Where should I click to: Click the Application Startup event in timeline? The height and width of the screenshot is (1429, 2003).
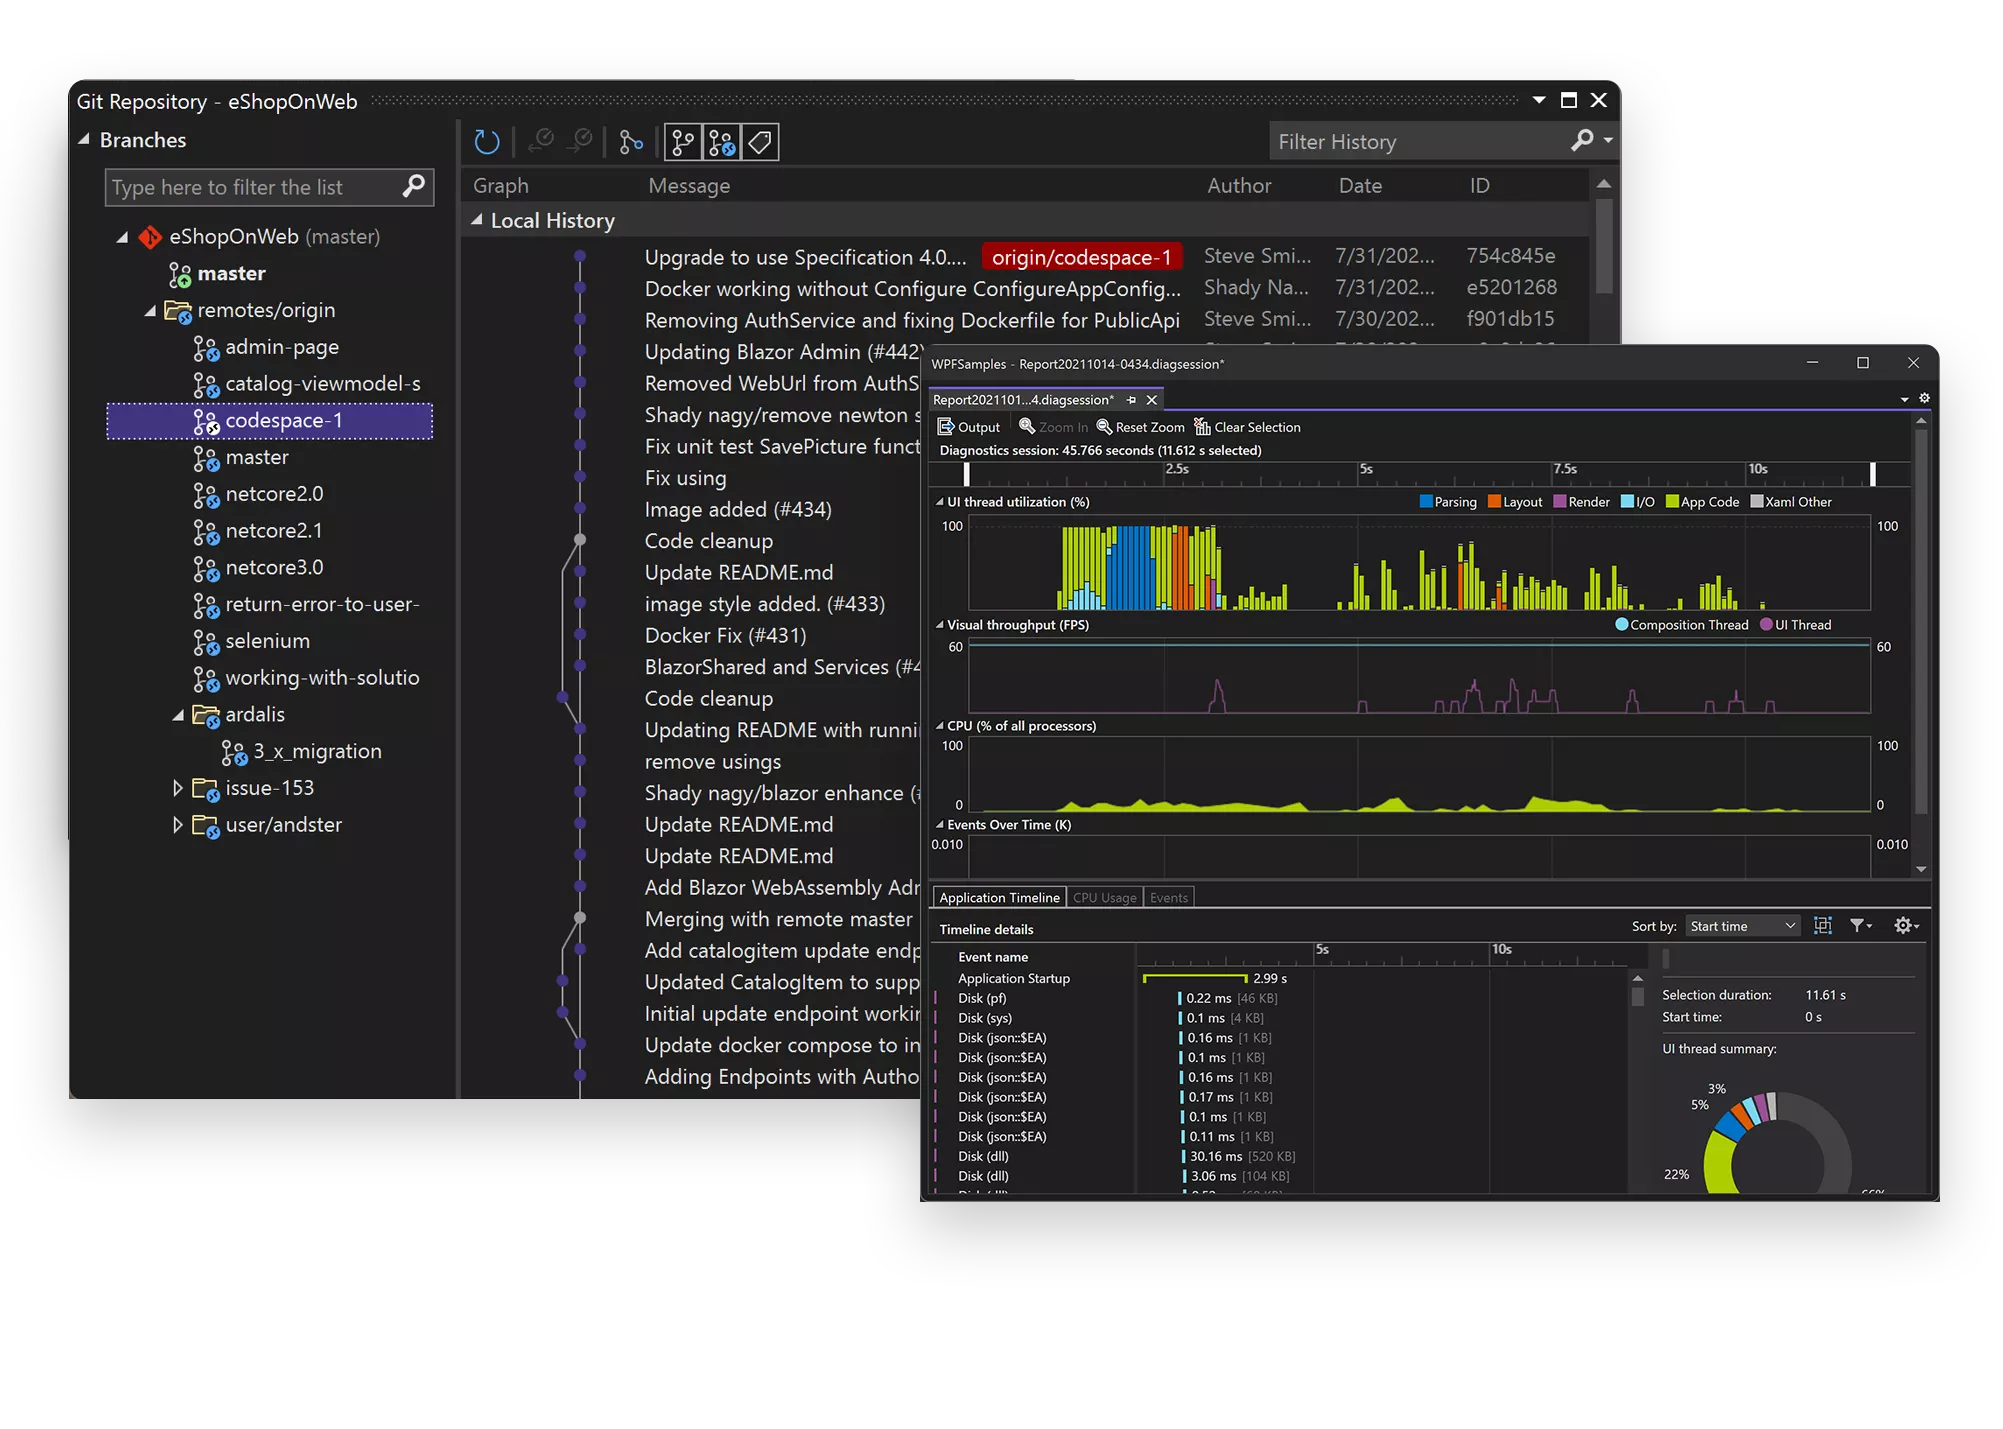click(x=1013, y=977)
